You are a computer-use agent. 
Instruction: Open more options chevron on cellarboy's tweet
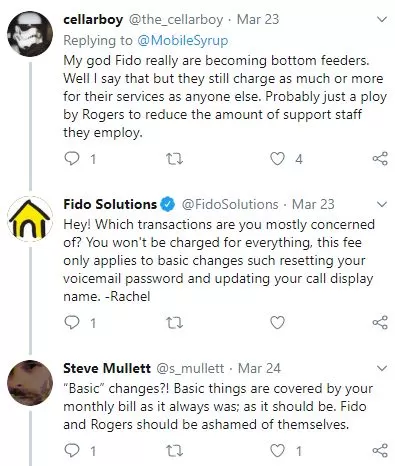[382, 19]
